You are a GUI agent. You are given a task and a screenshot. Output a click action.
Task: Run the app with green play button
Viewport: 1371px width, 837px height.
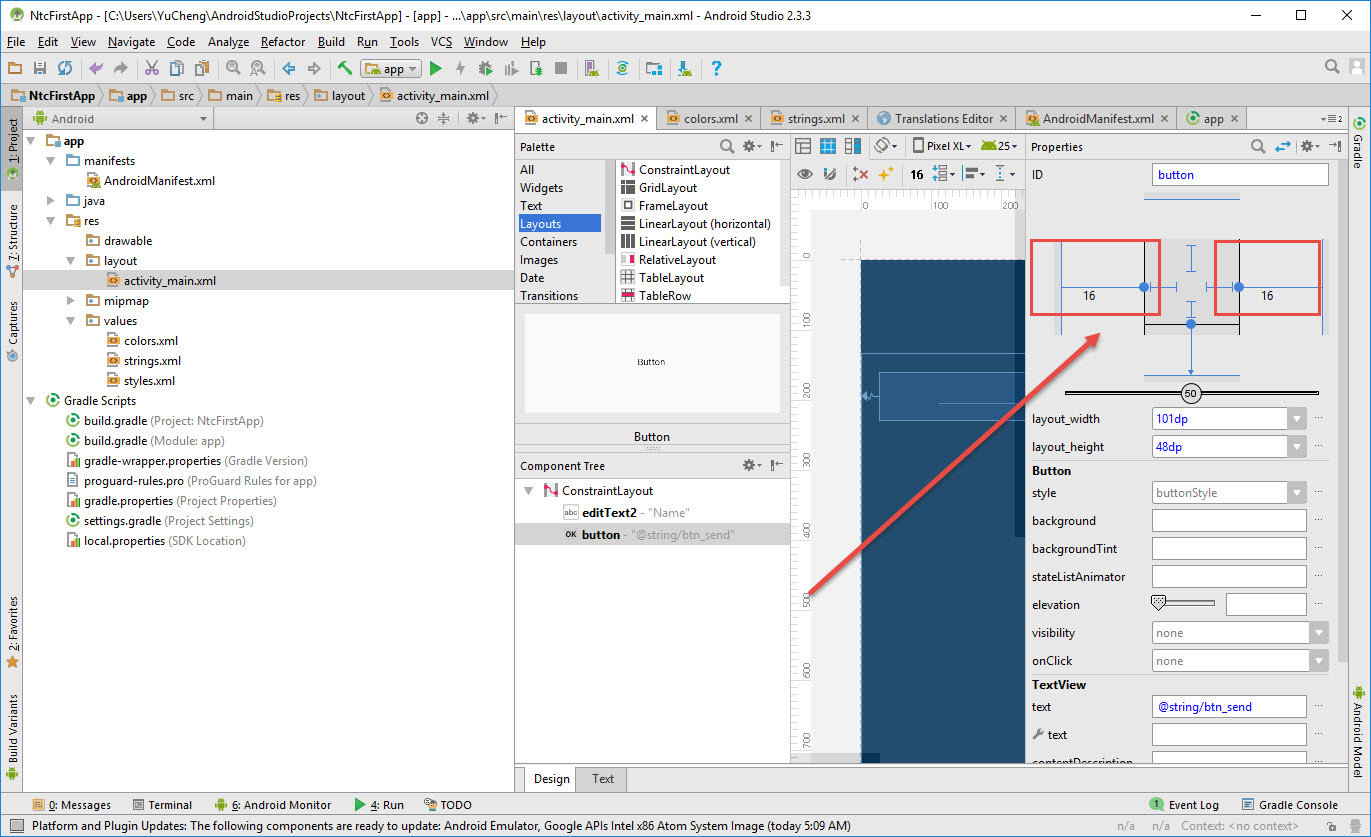[435, 69]
